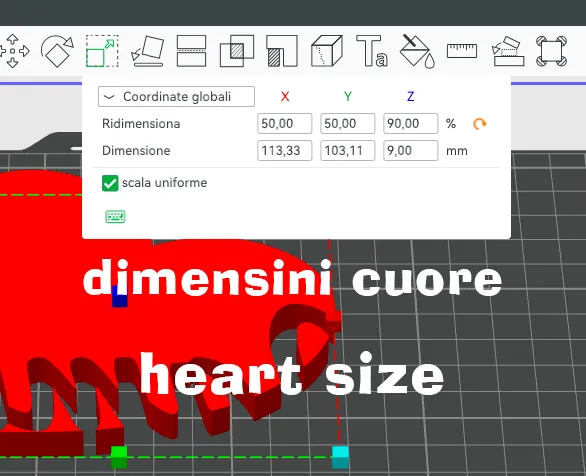Select the Assemble tool
Screen dimensions: 586x476
[x=508, y=51]
